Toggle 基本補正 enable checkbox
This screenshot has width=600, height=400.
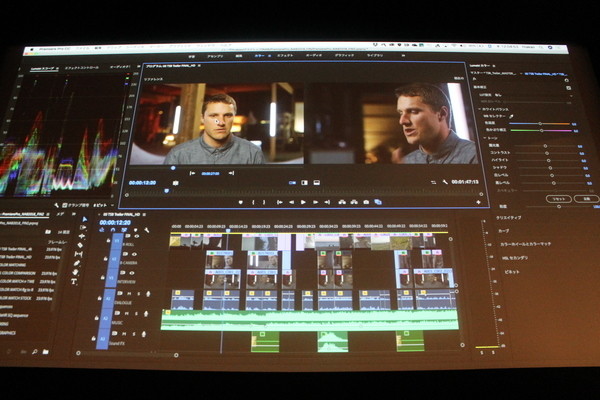click(x=569, y=88)
